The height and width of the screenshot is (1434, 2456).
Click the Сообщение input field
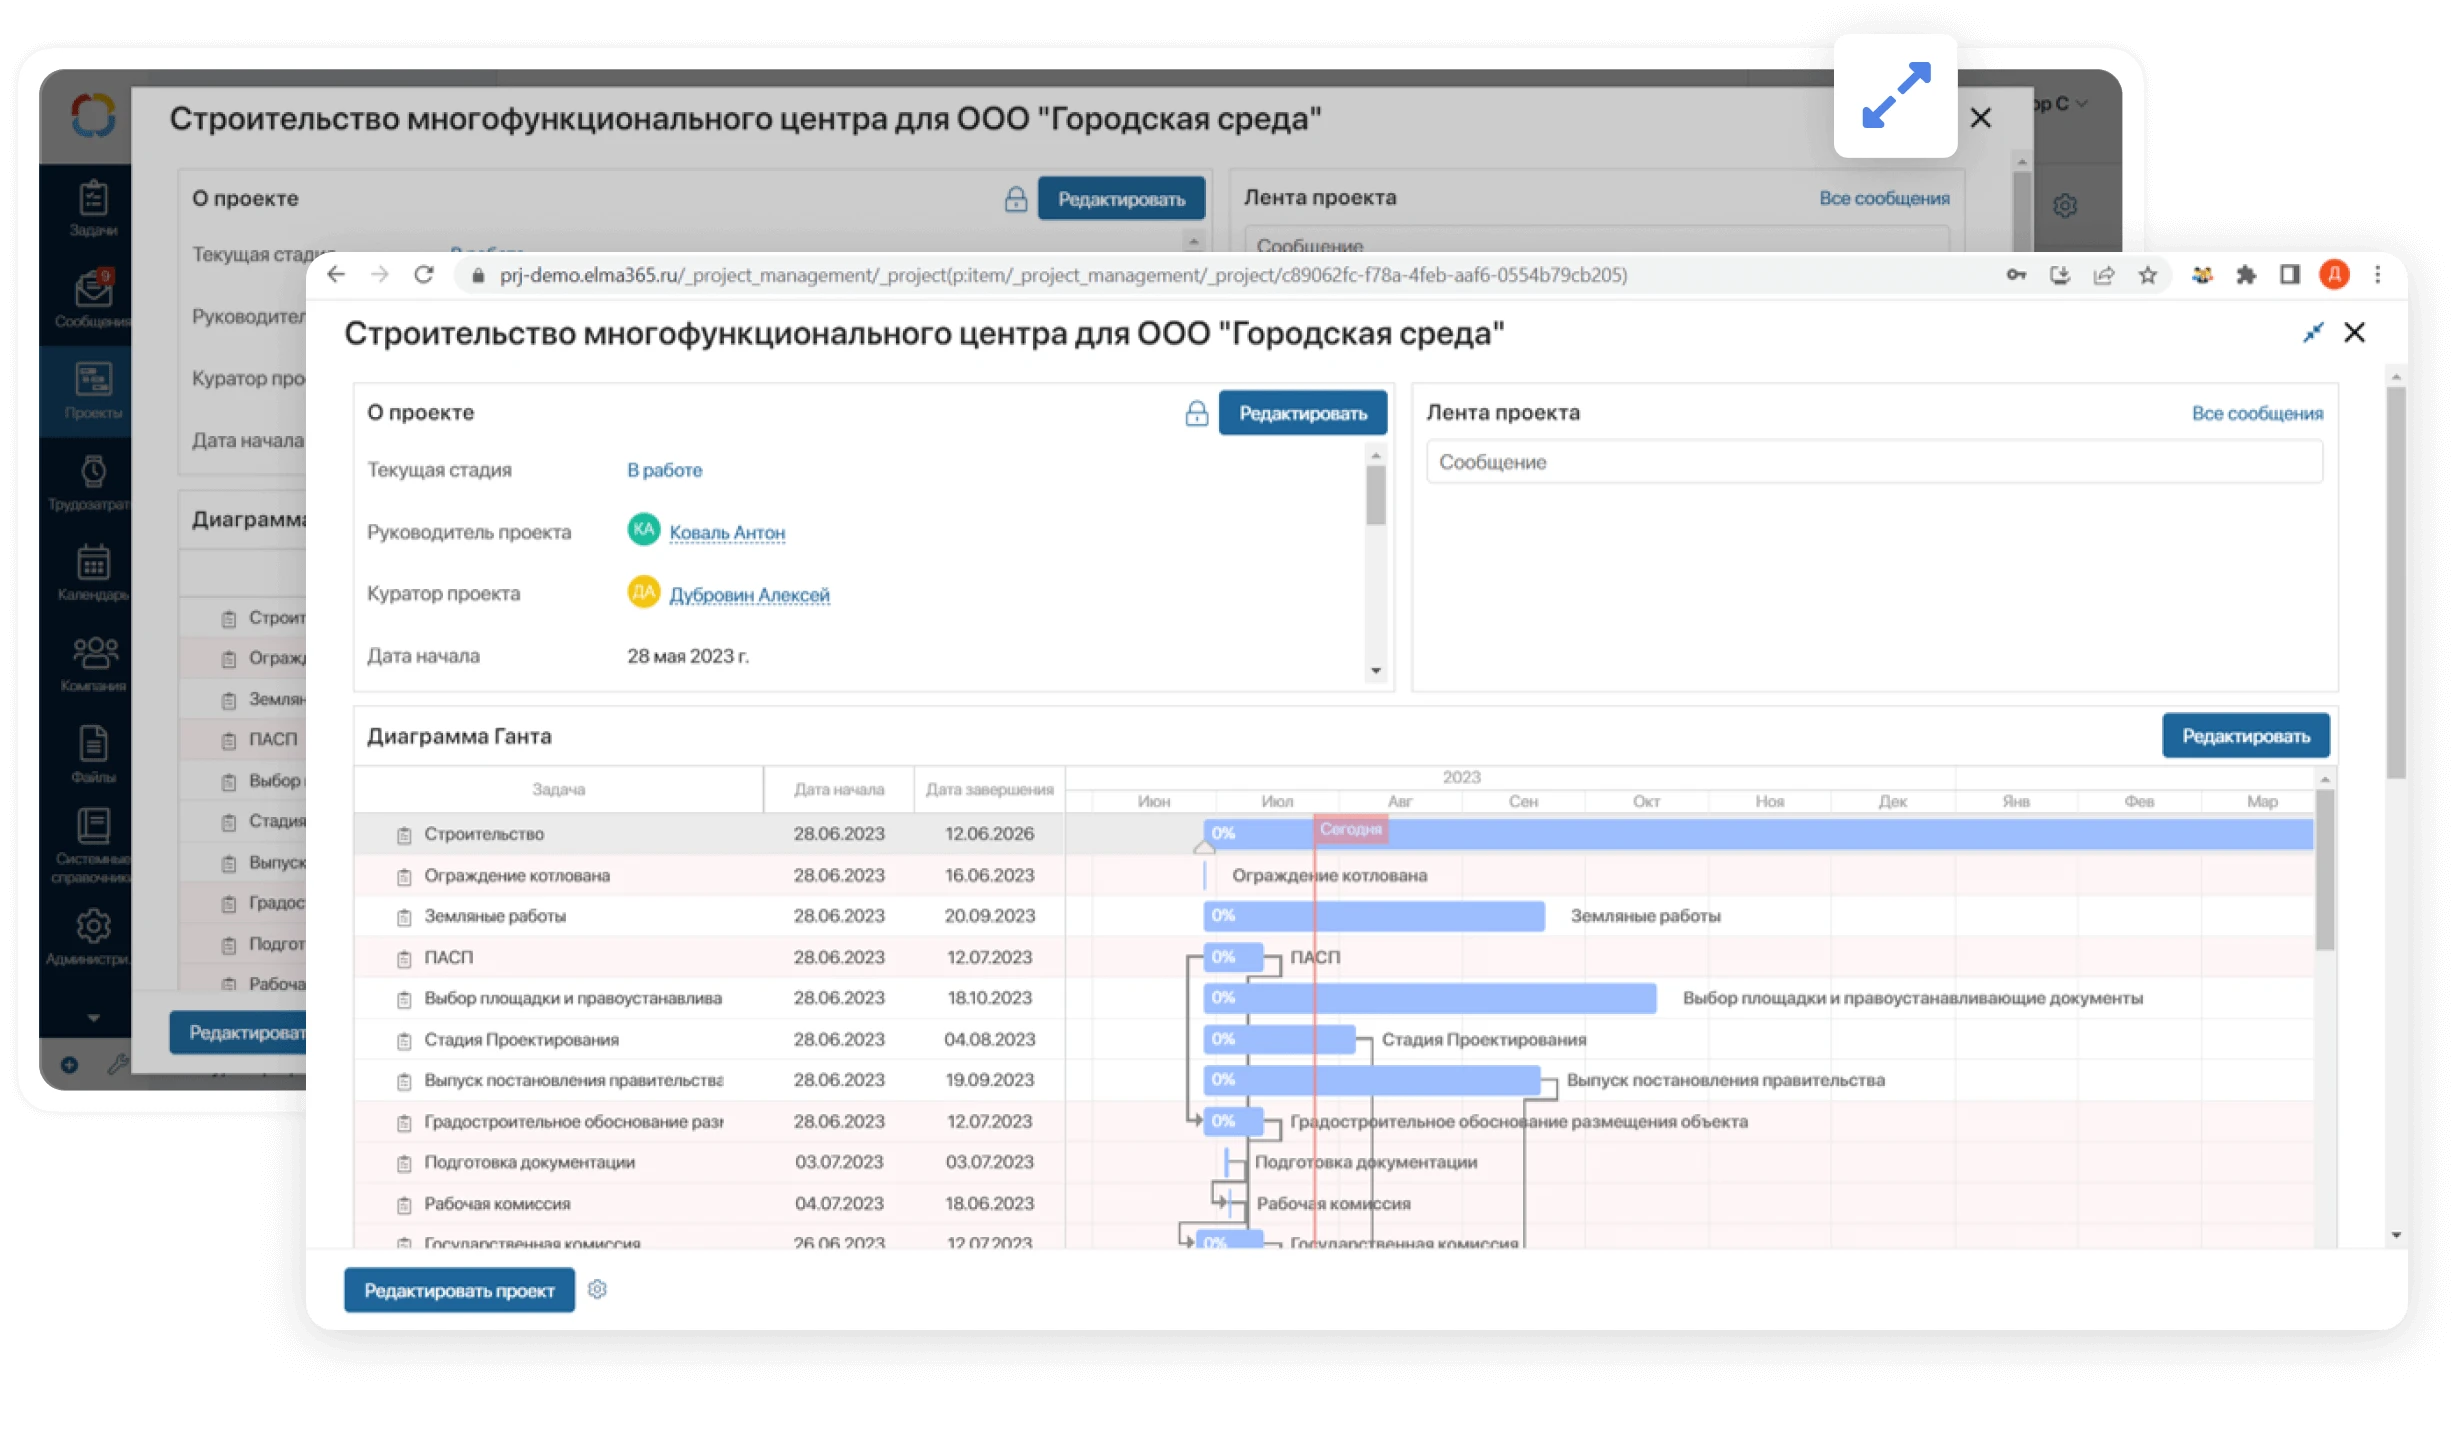1873,462
